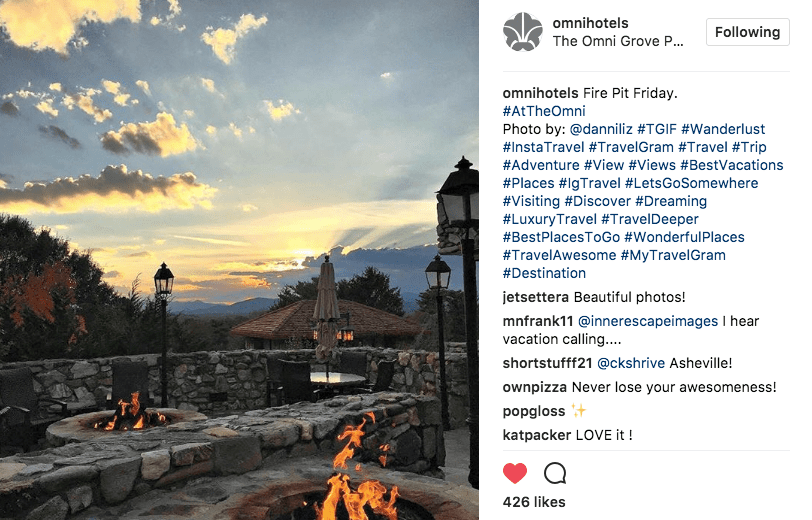This screenshot has width=812, height=520.
Task: Visit the @danniliz photo credit profile
Action: 601,129
